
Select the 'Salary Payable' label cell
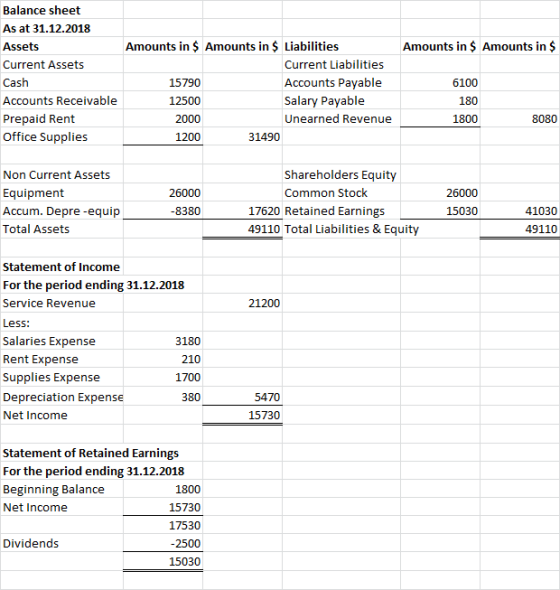324,100
